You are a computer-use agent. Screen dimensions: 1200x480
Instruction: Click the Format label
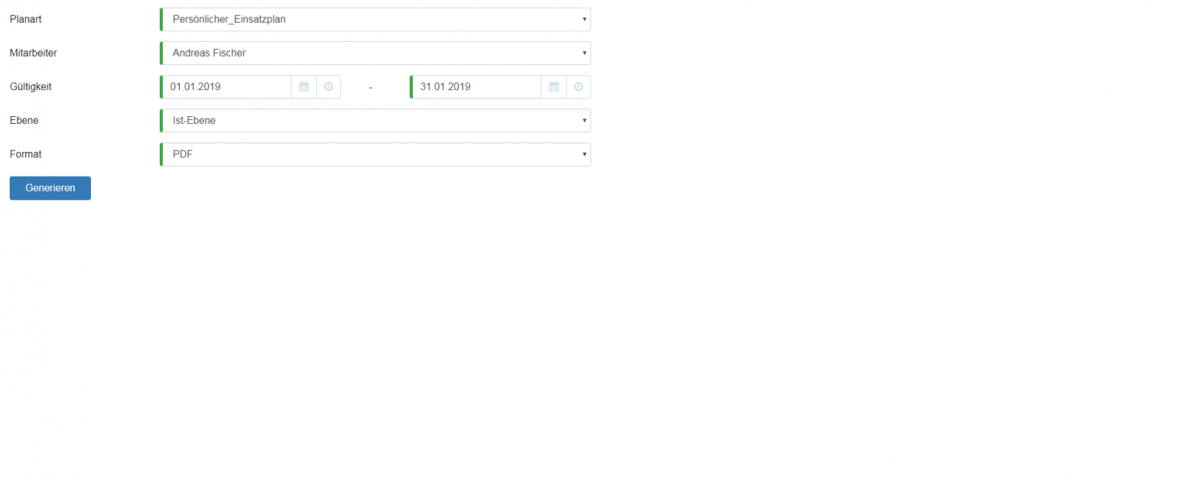pyautogui.click(x=26, y=155)
